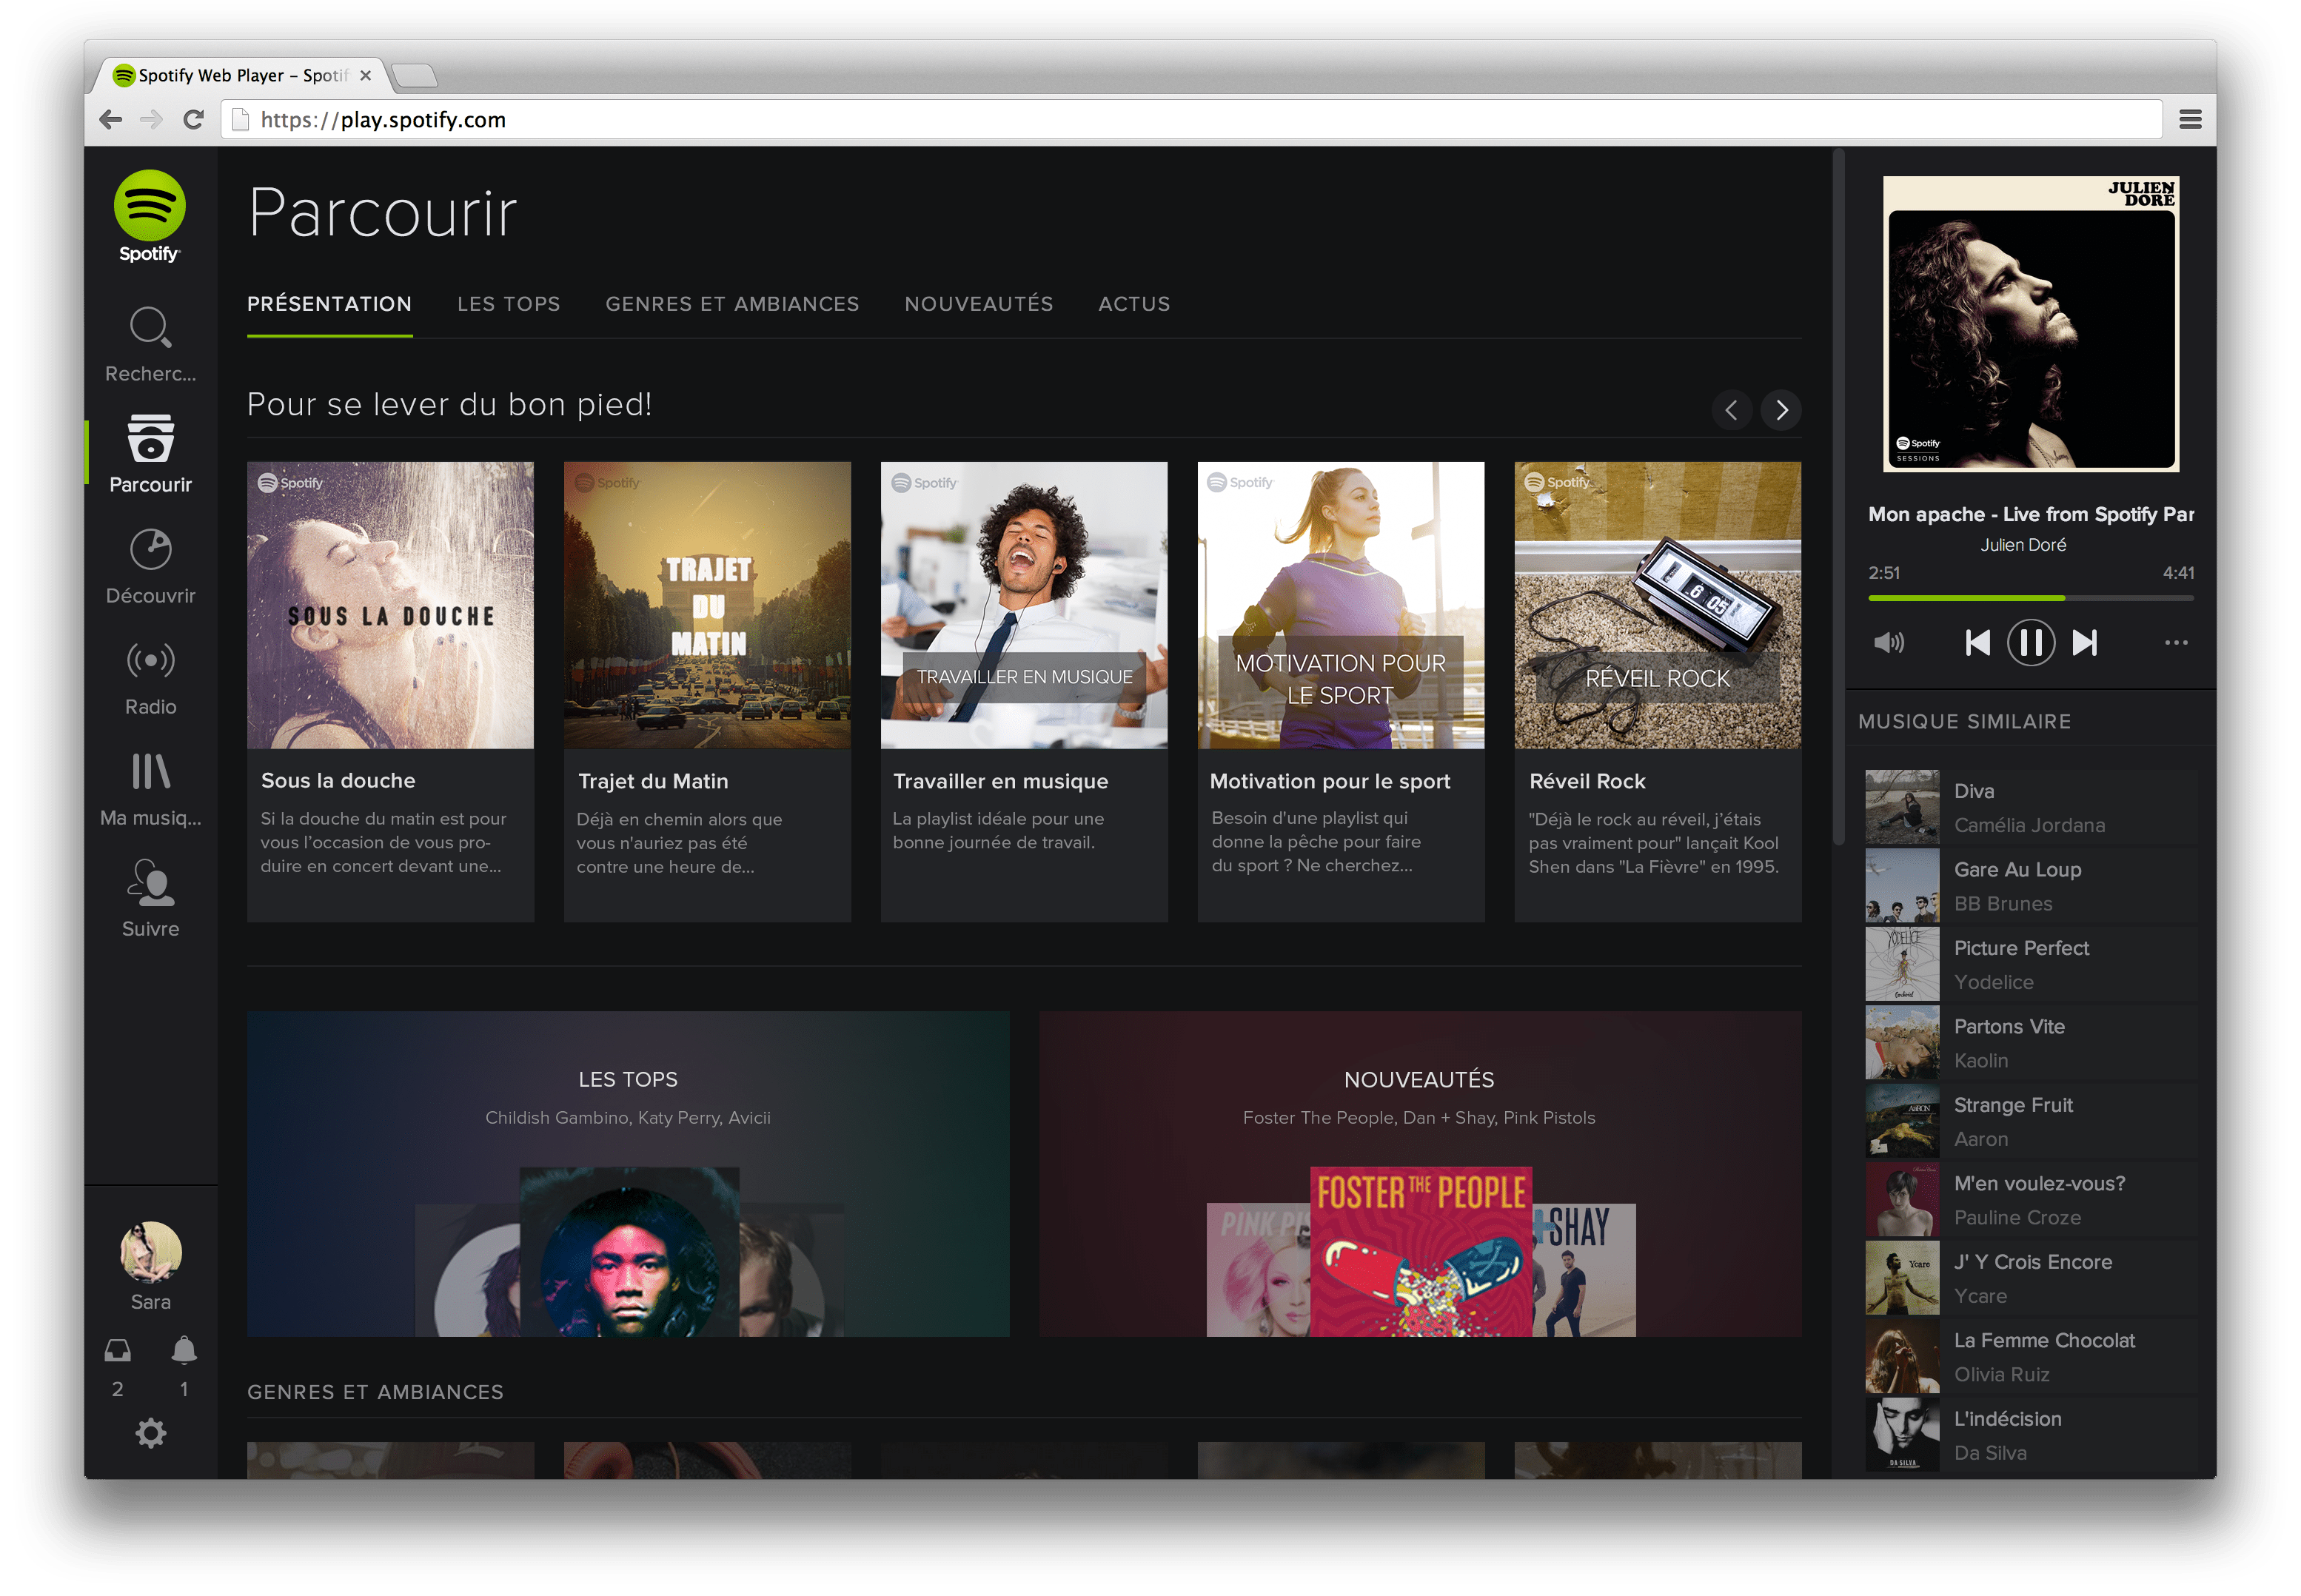Click the main content vertical scrollbar

(x=1838, y=497)
